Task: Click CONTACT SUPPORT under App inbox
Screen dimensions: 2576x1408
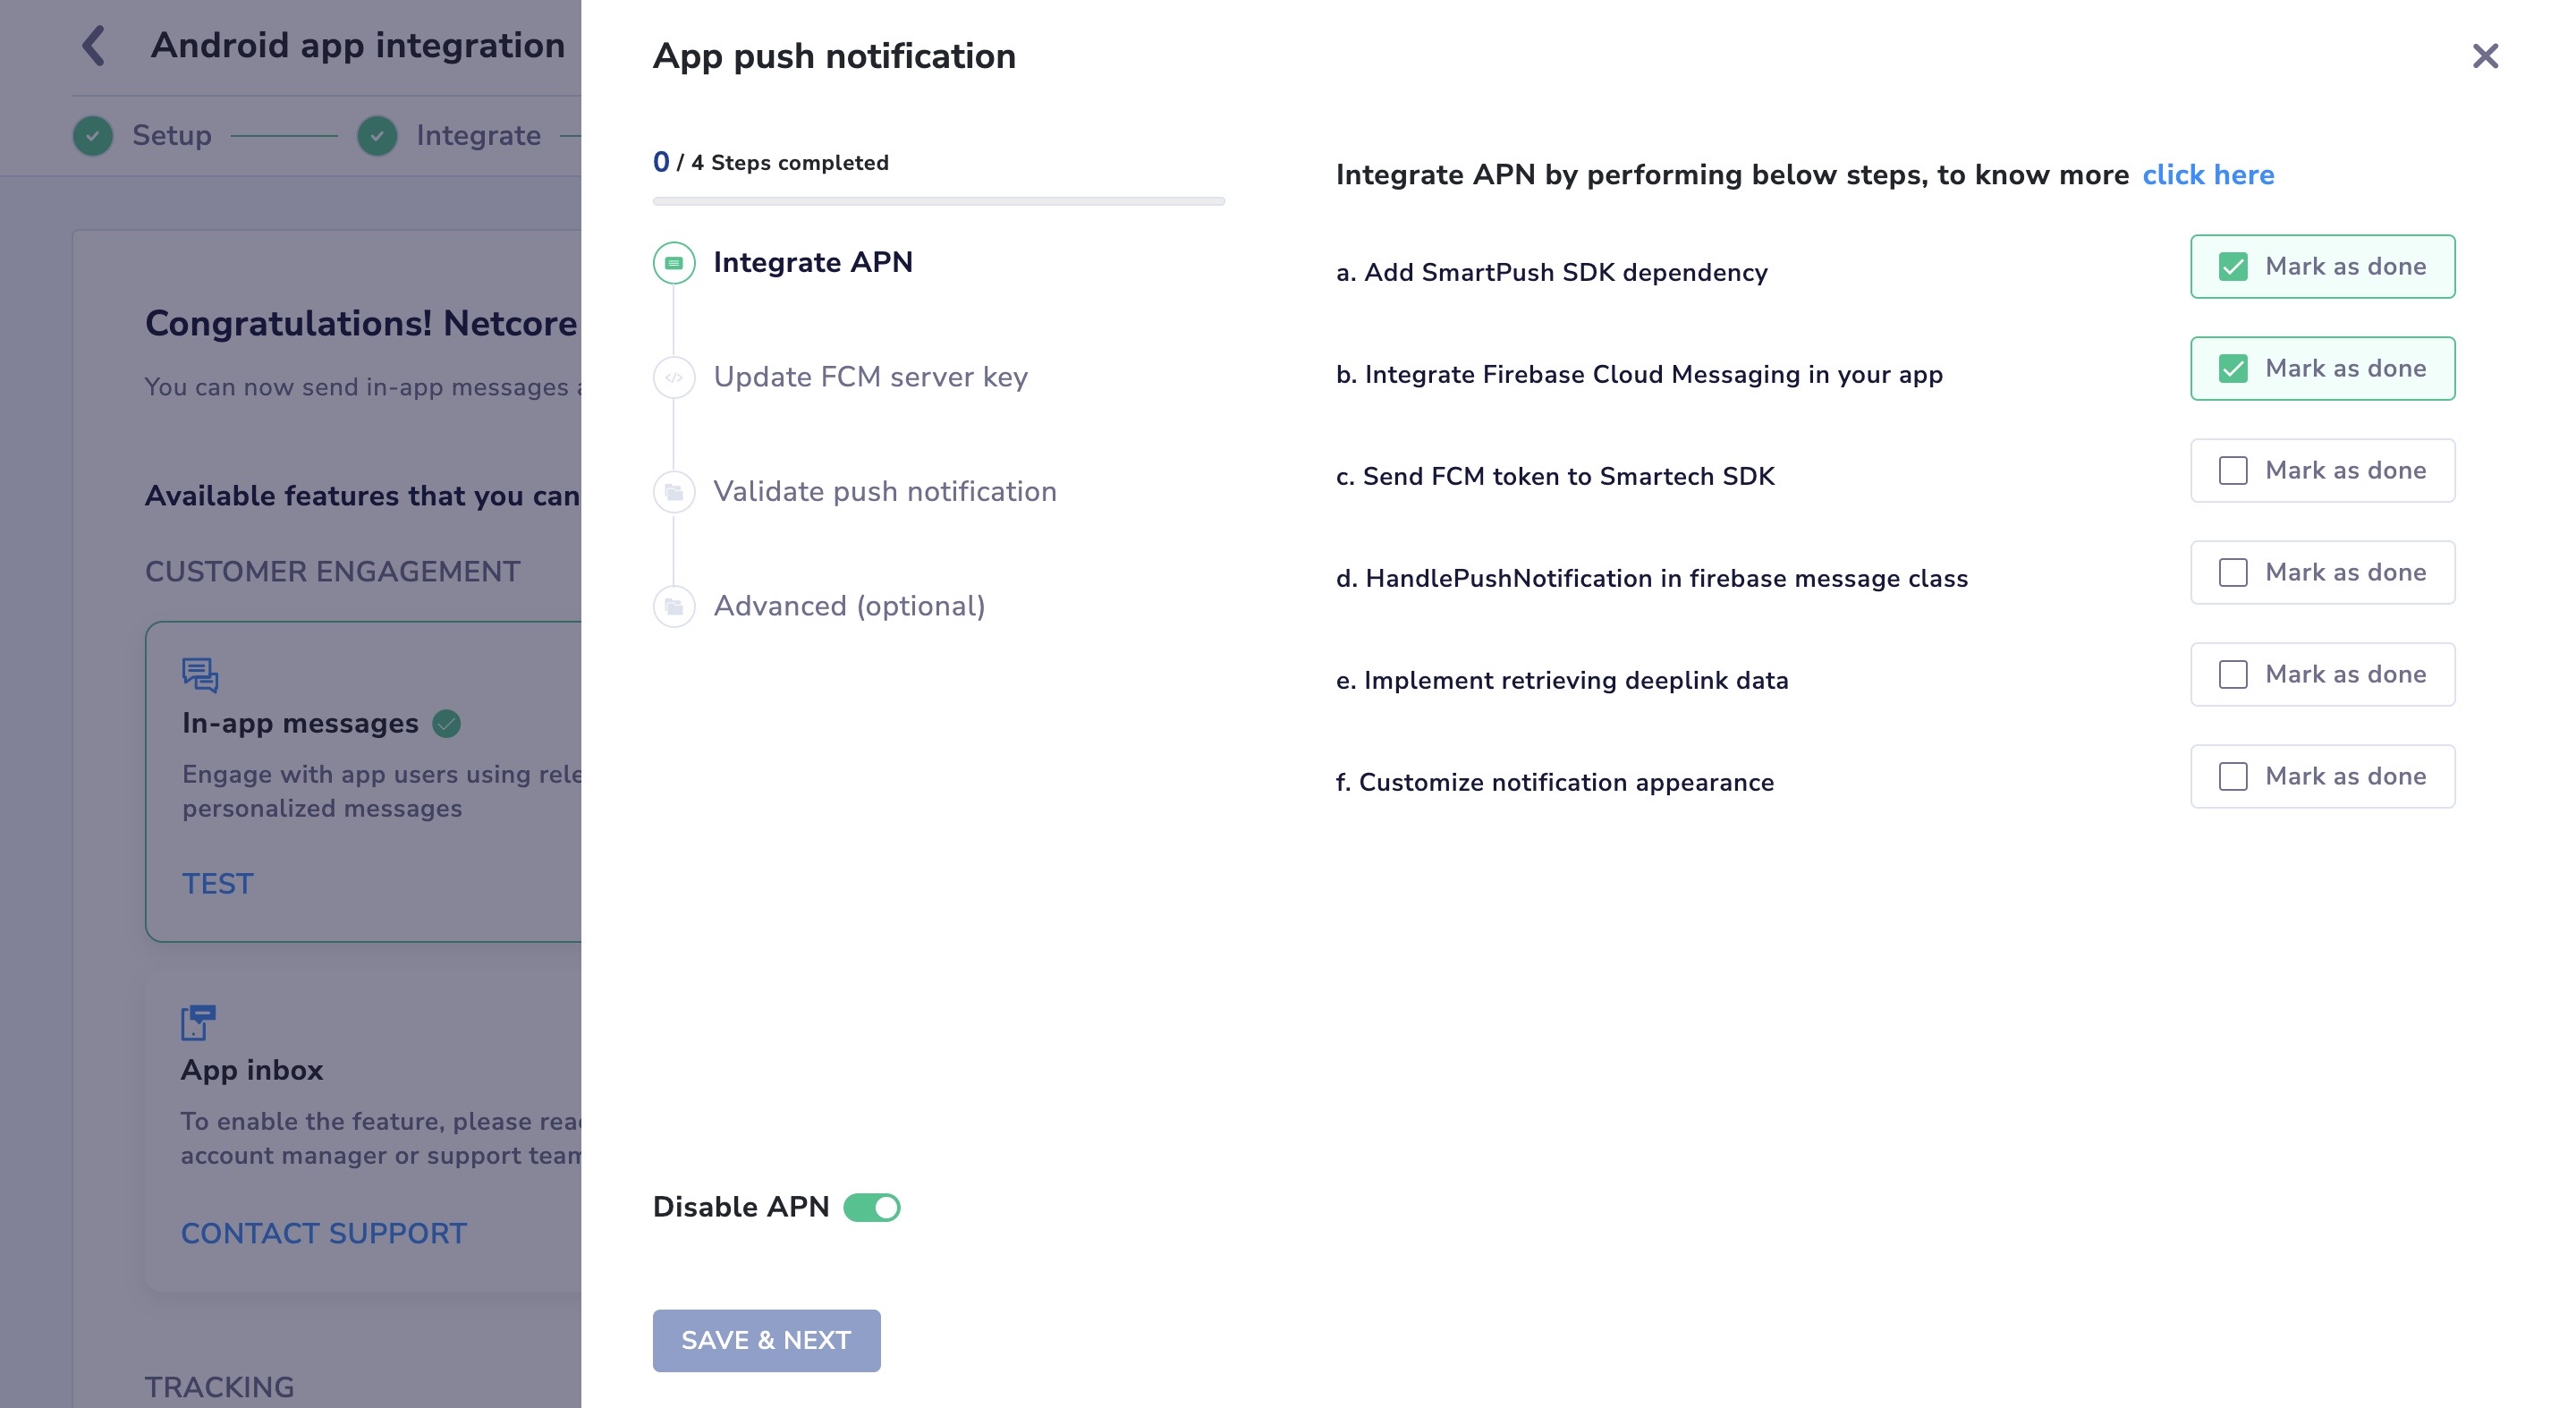Action: pyautogui.click(x=323, y=1234)
